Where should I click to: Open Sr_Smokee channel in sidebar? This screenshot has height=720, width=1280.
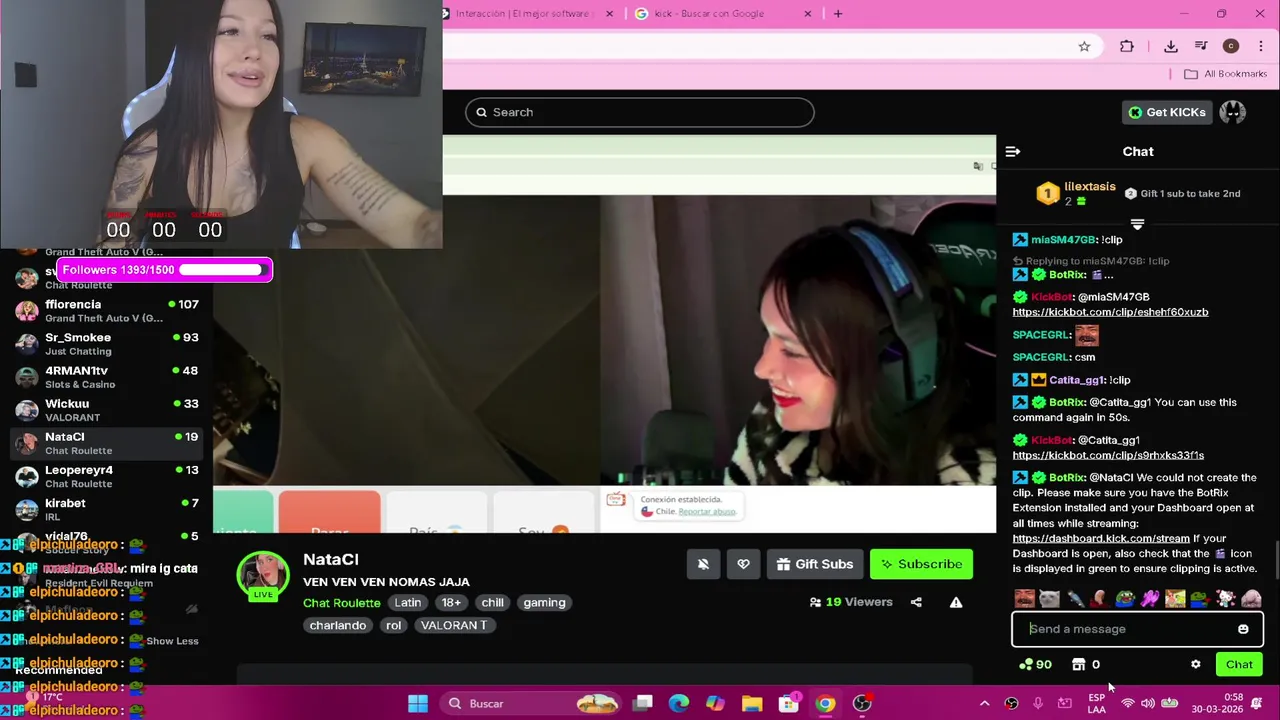click(x=107, y=344)
